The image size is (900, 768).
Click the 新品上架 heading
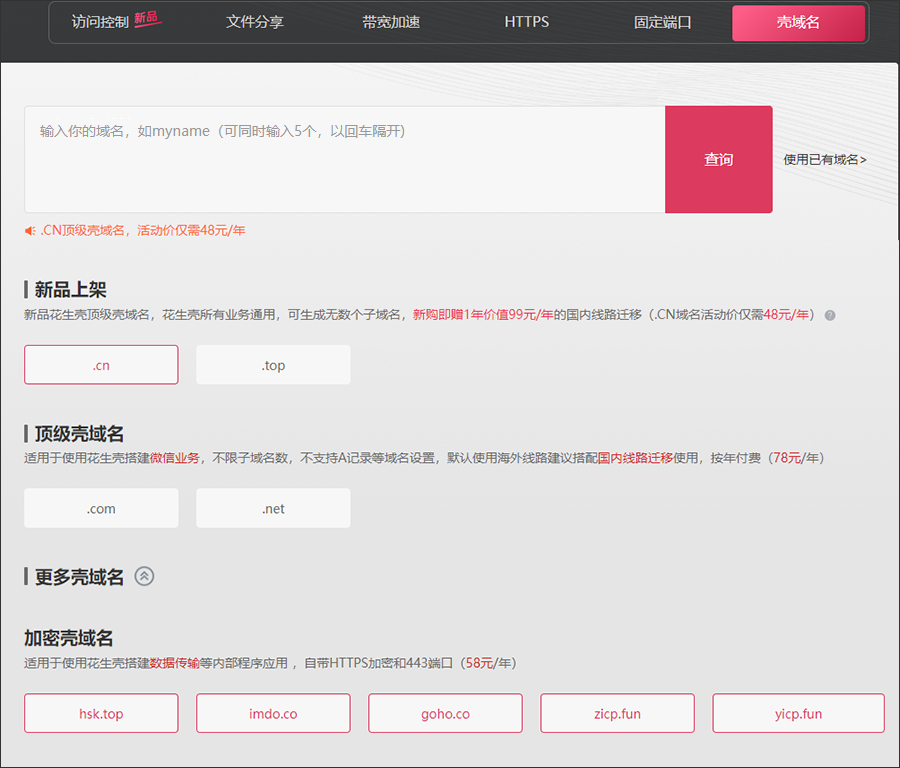pyautogui.click(x=71, y=290)
